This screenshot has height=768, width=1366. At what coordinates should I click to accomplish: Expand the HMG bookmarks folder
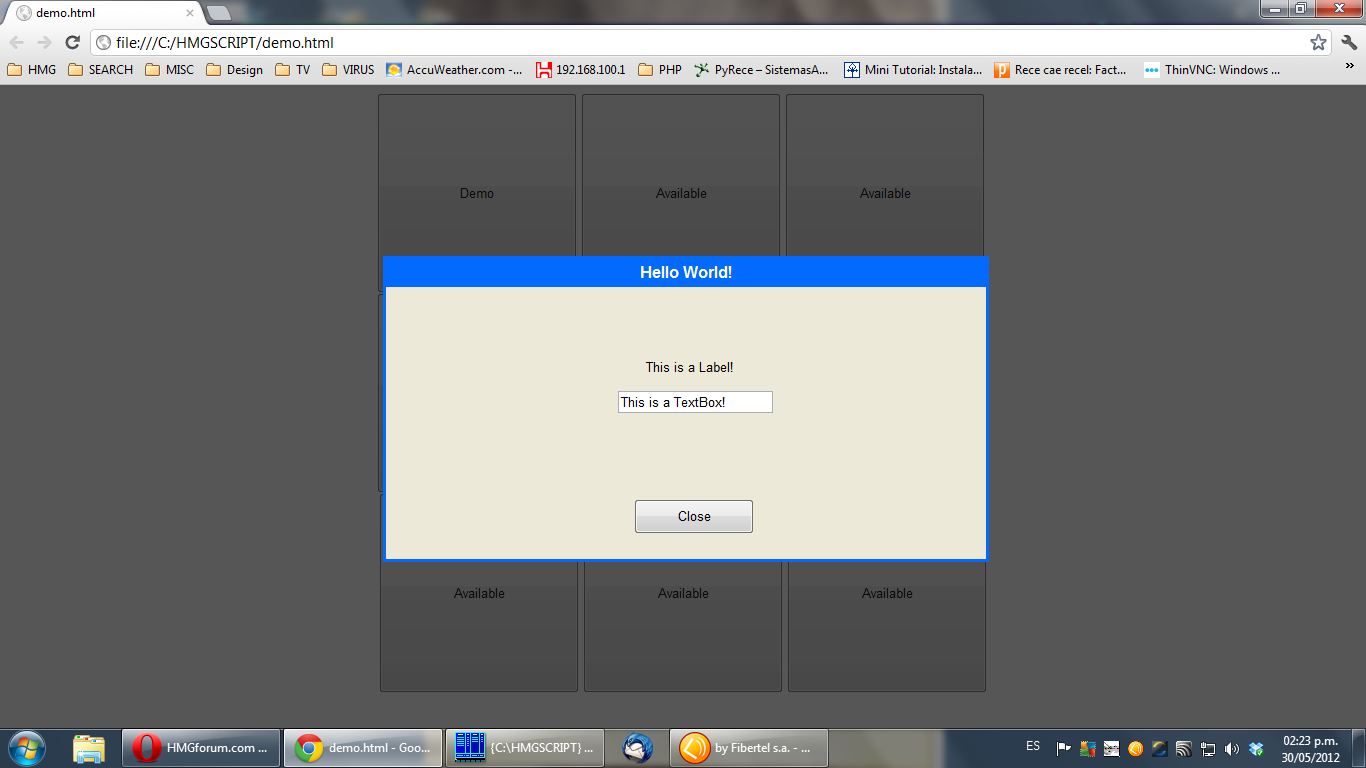(32, 70)
